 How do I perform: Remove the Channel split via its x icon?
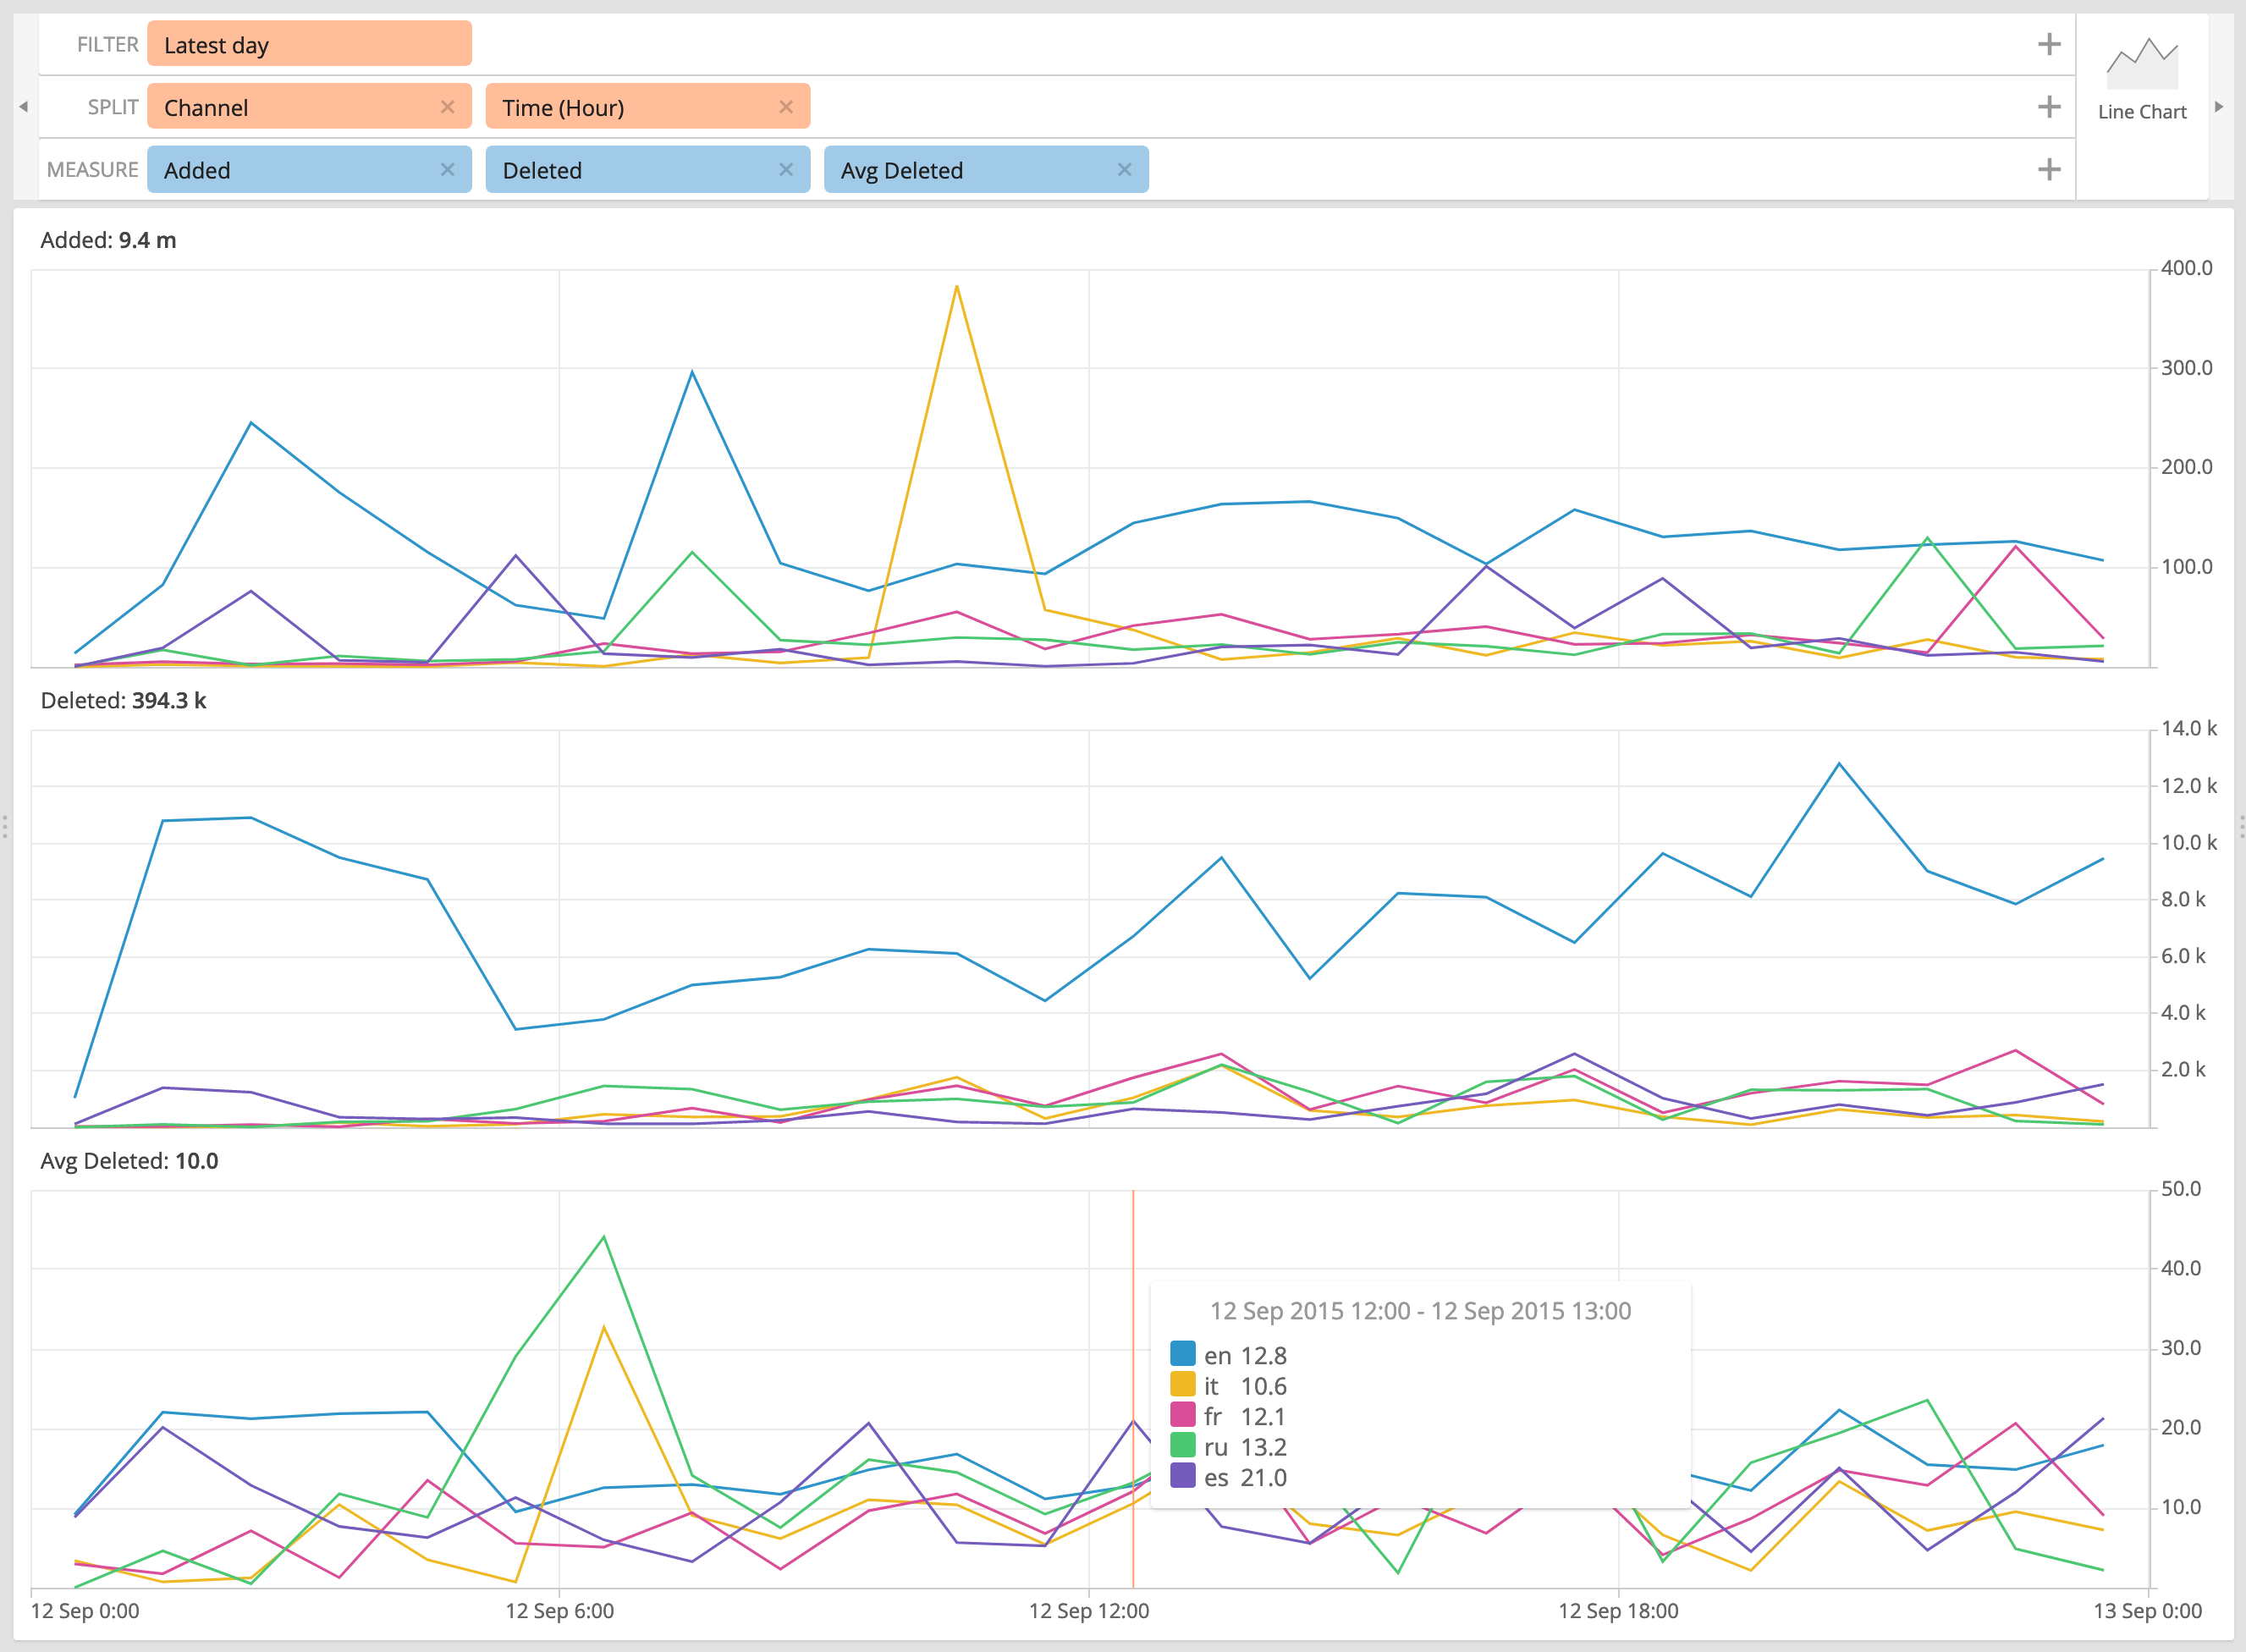[x=448, y=107]
